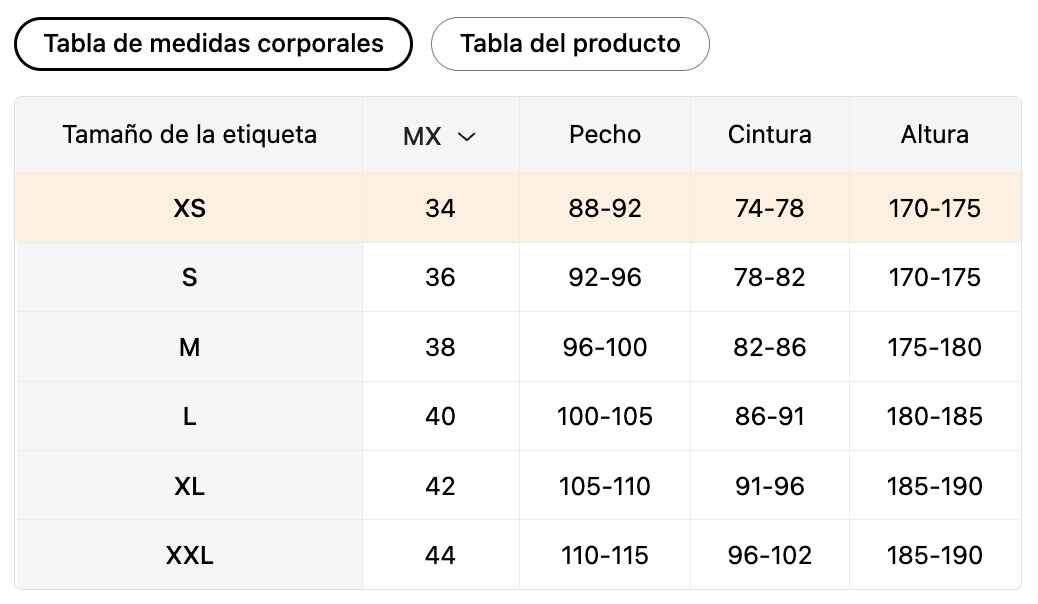This screenshot has width=1038, height=604.
Task: Select the XXL size row label
Action: coord(189,556)
